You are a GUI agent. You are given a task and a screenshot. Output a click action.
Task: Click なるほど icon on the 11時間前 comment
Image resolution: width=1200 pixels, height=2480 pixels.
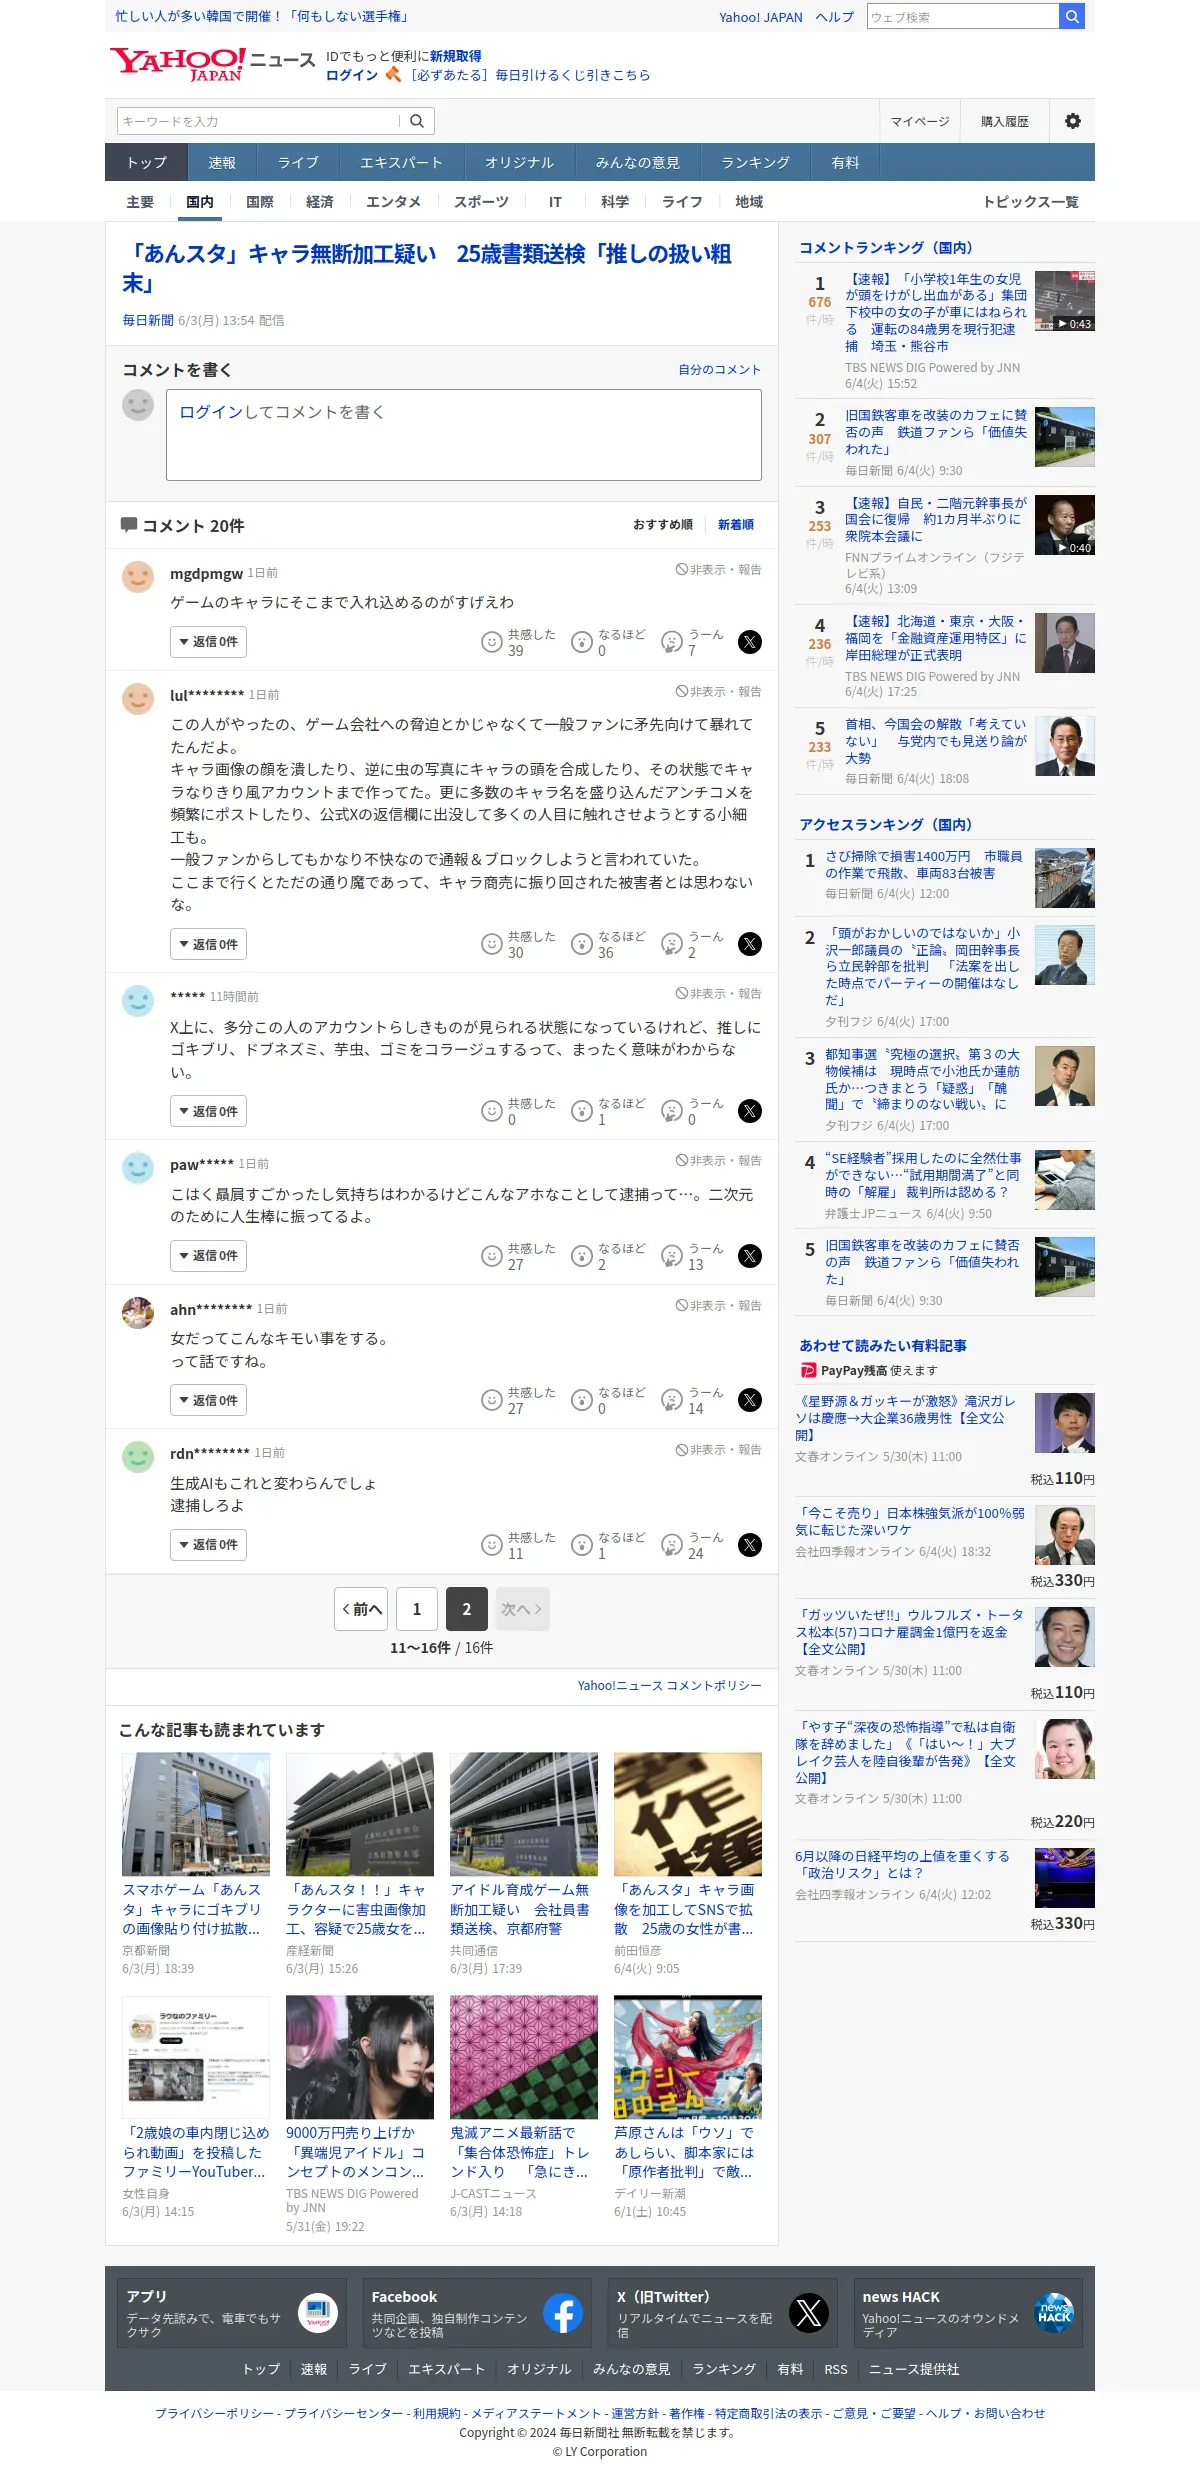(582, 1111)
